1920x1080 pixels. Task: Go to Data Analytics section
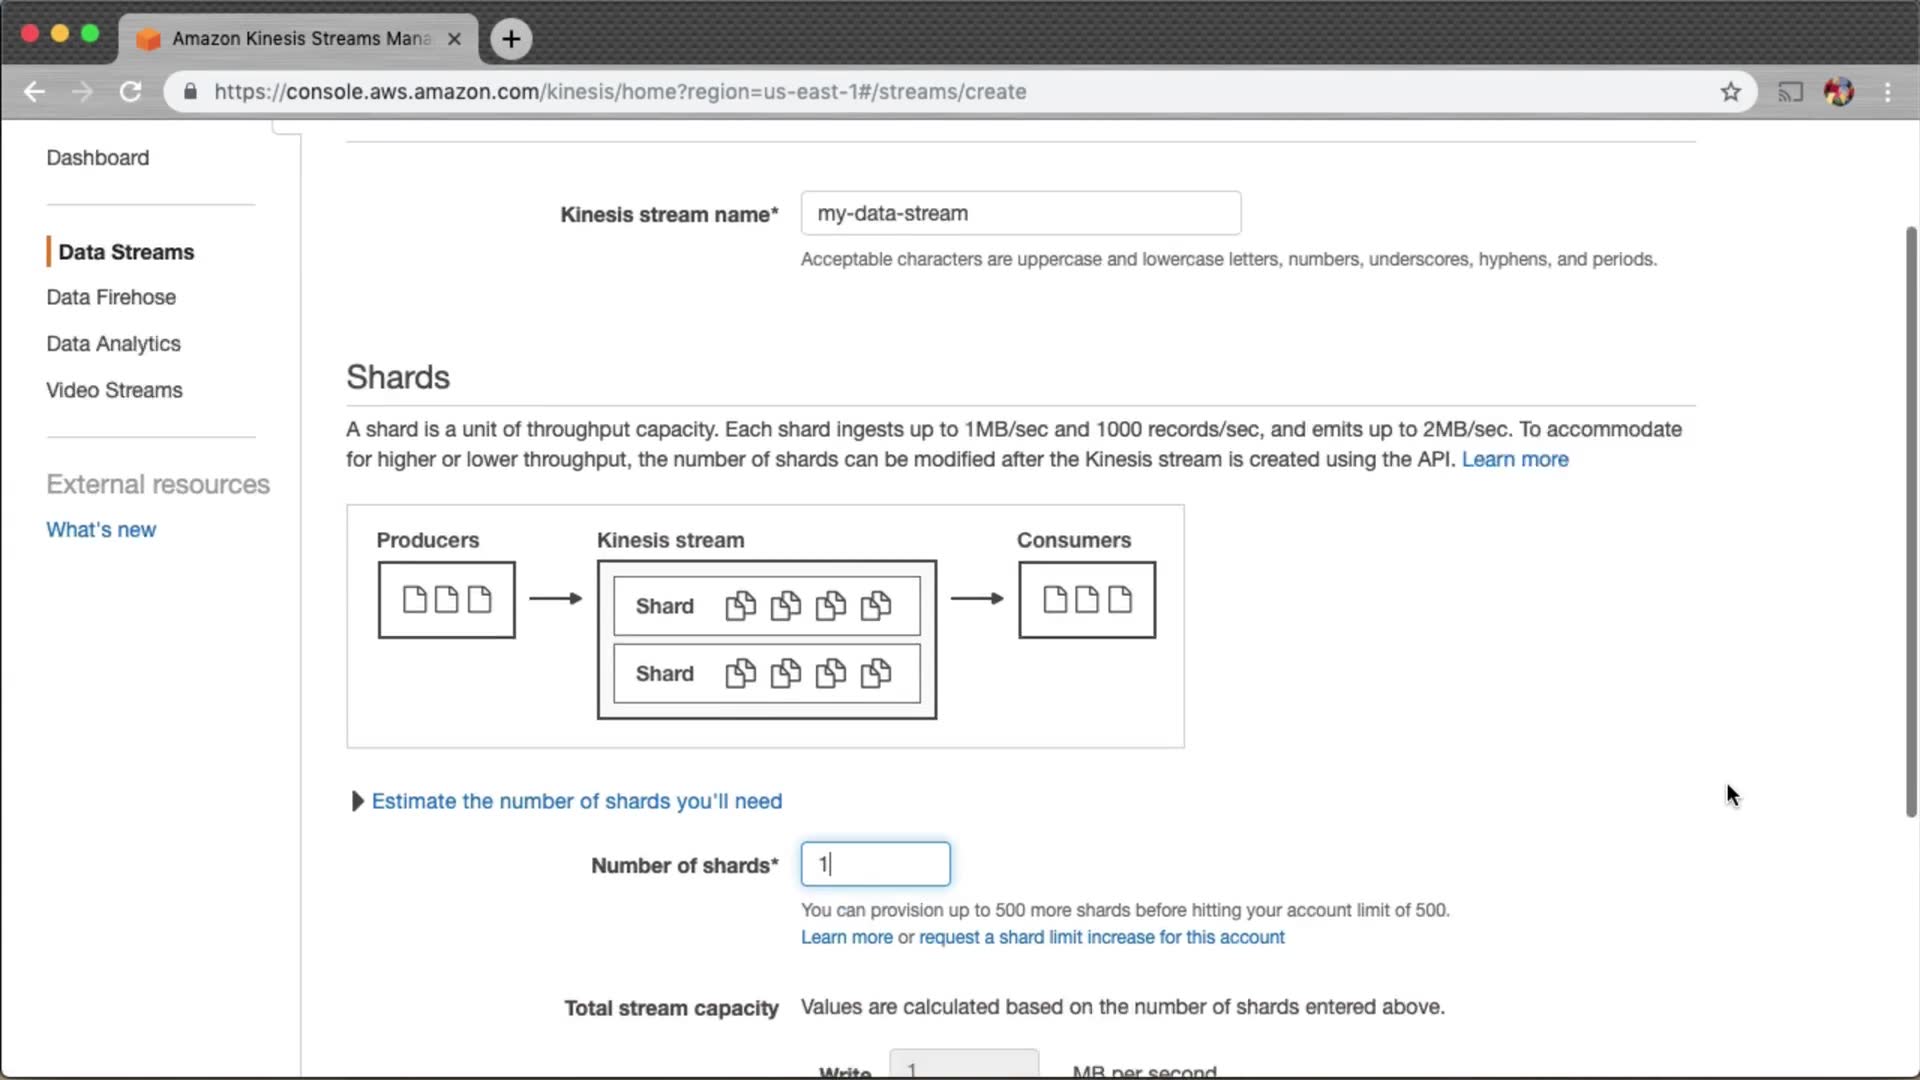point(113,343)
